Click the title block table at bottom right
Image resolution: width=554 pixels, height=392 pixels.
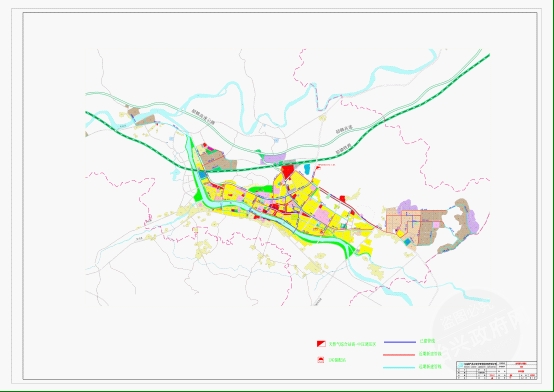496,370
